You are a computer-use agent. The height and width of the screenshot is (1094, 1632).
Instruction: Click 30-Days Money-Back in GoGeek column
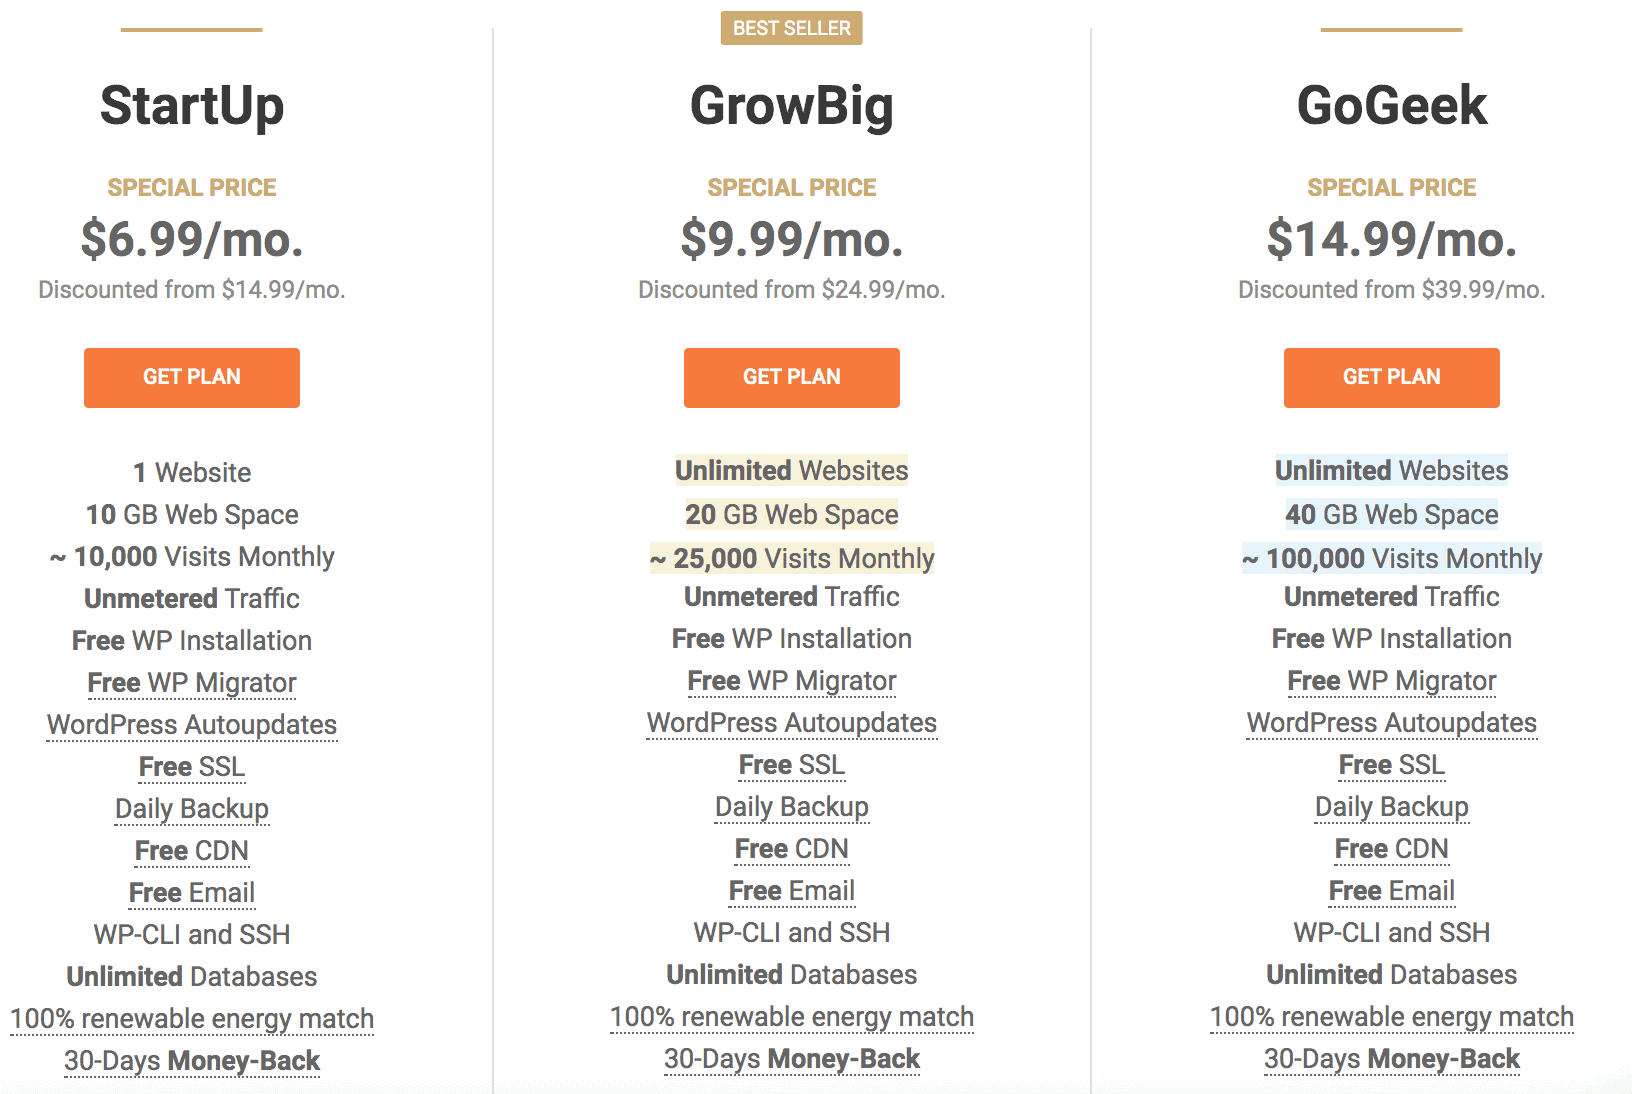point(1392,1059)
